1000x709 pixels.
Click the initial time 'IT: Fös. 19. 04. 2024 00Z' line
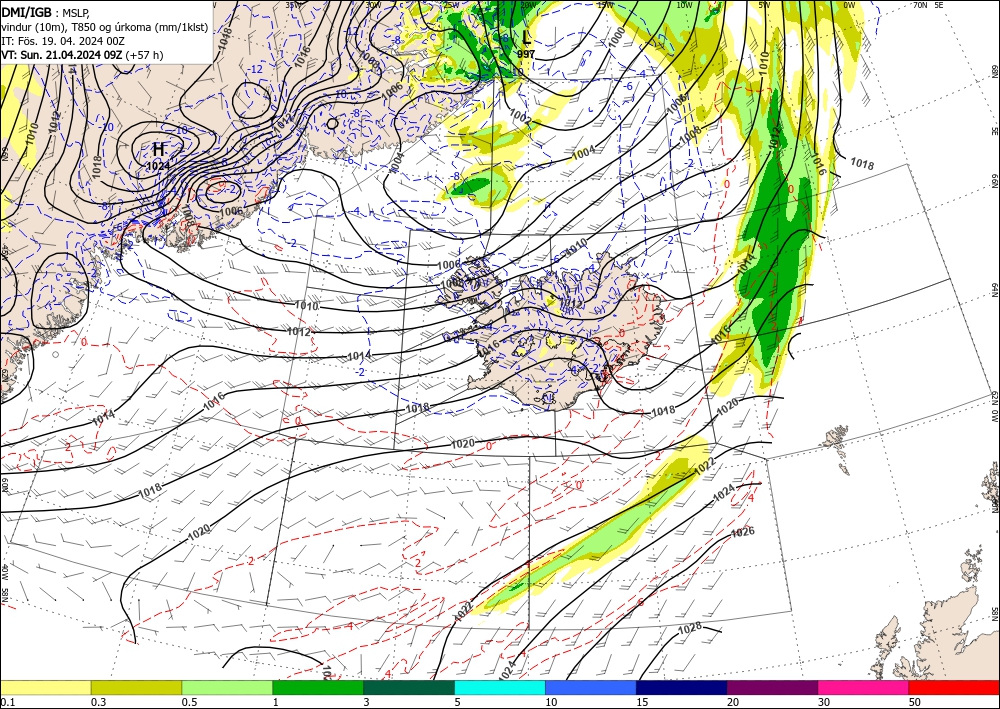click(63, 41)
